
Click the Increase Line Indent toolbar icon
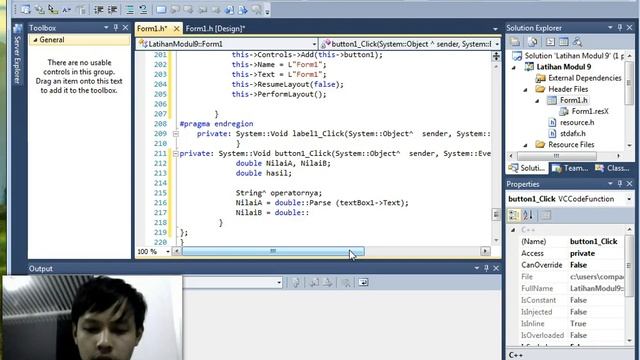(x=113, y=9)
